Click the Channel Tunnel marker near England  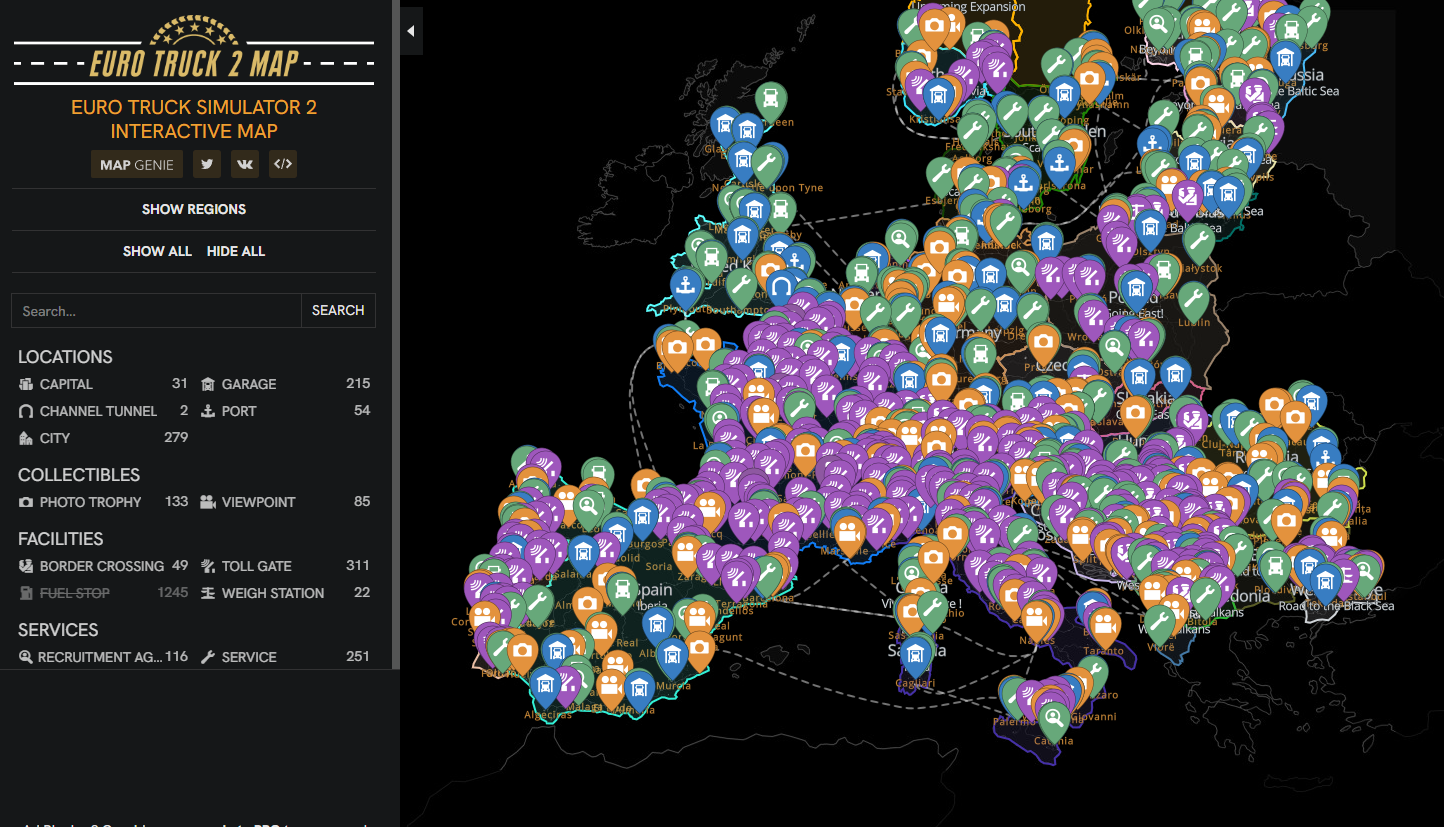point(782,290)
